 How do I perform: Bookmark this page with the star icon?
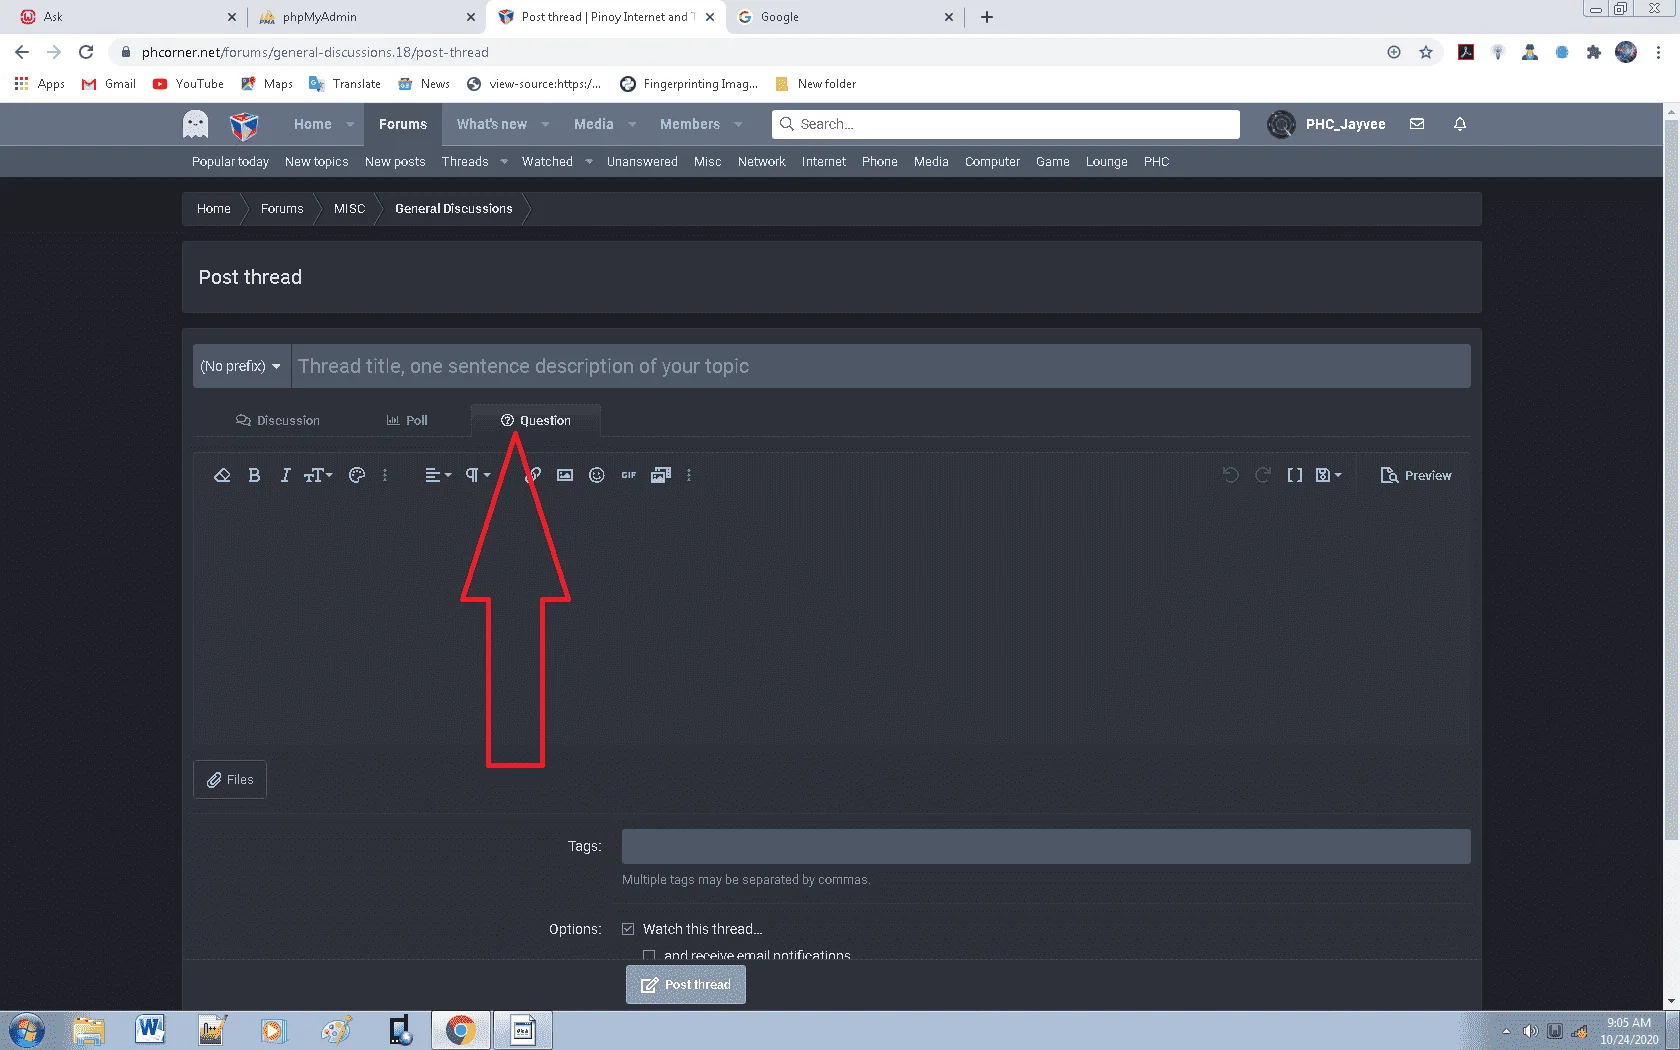pos(1426,52)
